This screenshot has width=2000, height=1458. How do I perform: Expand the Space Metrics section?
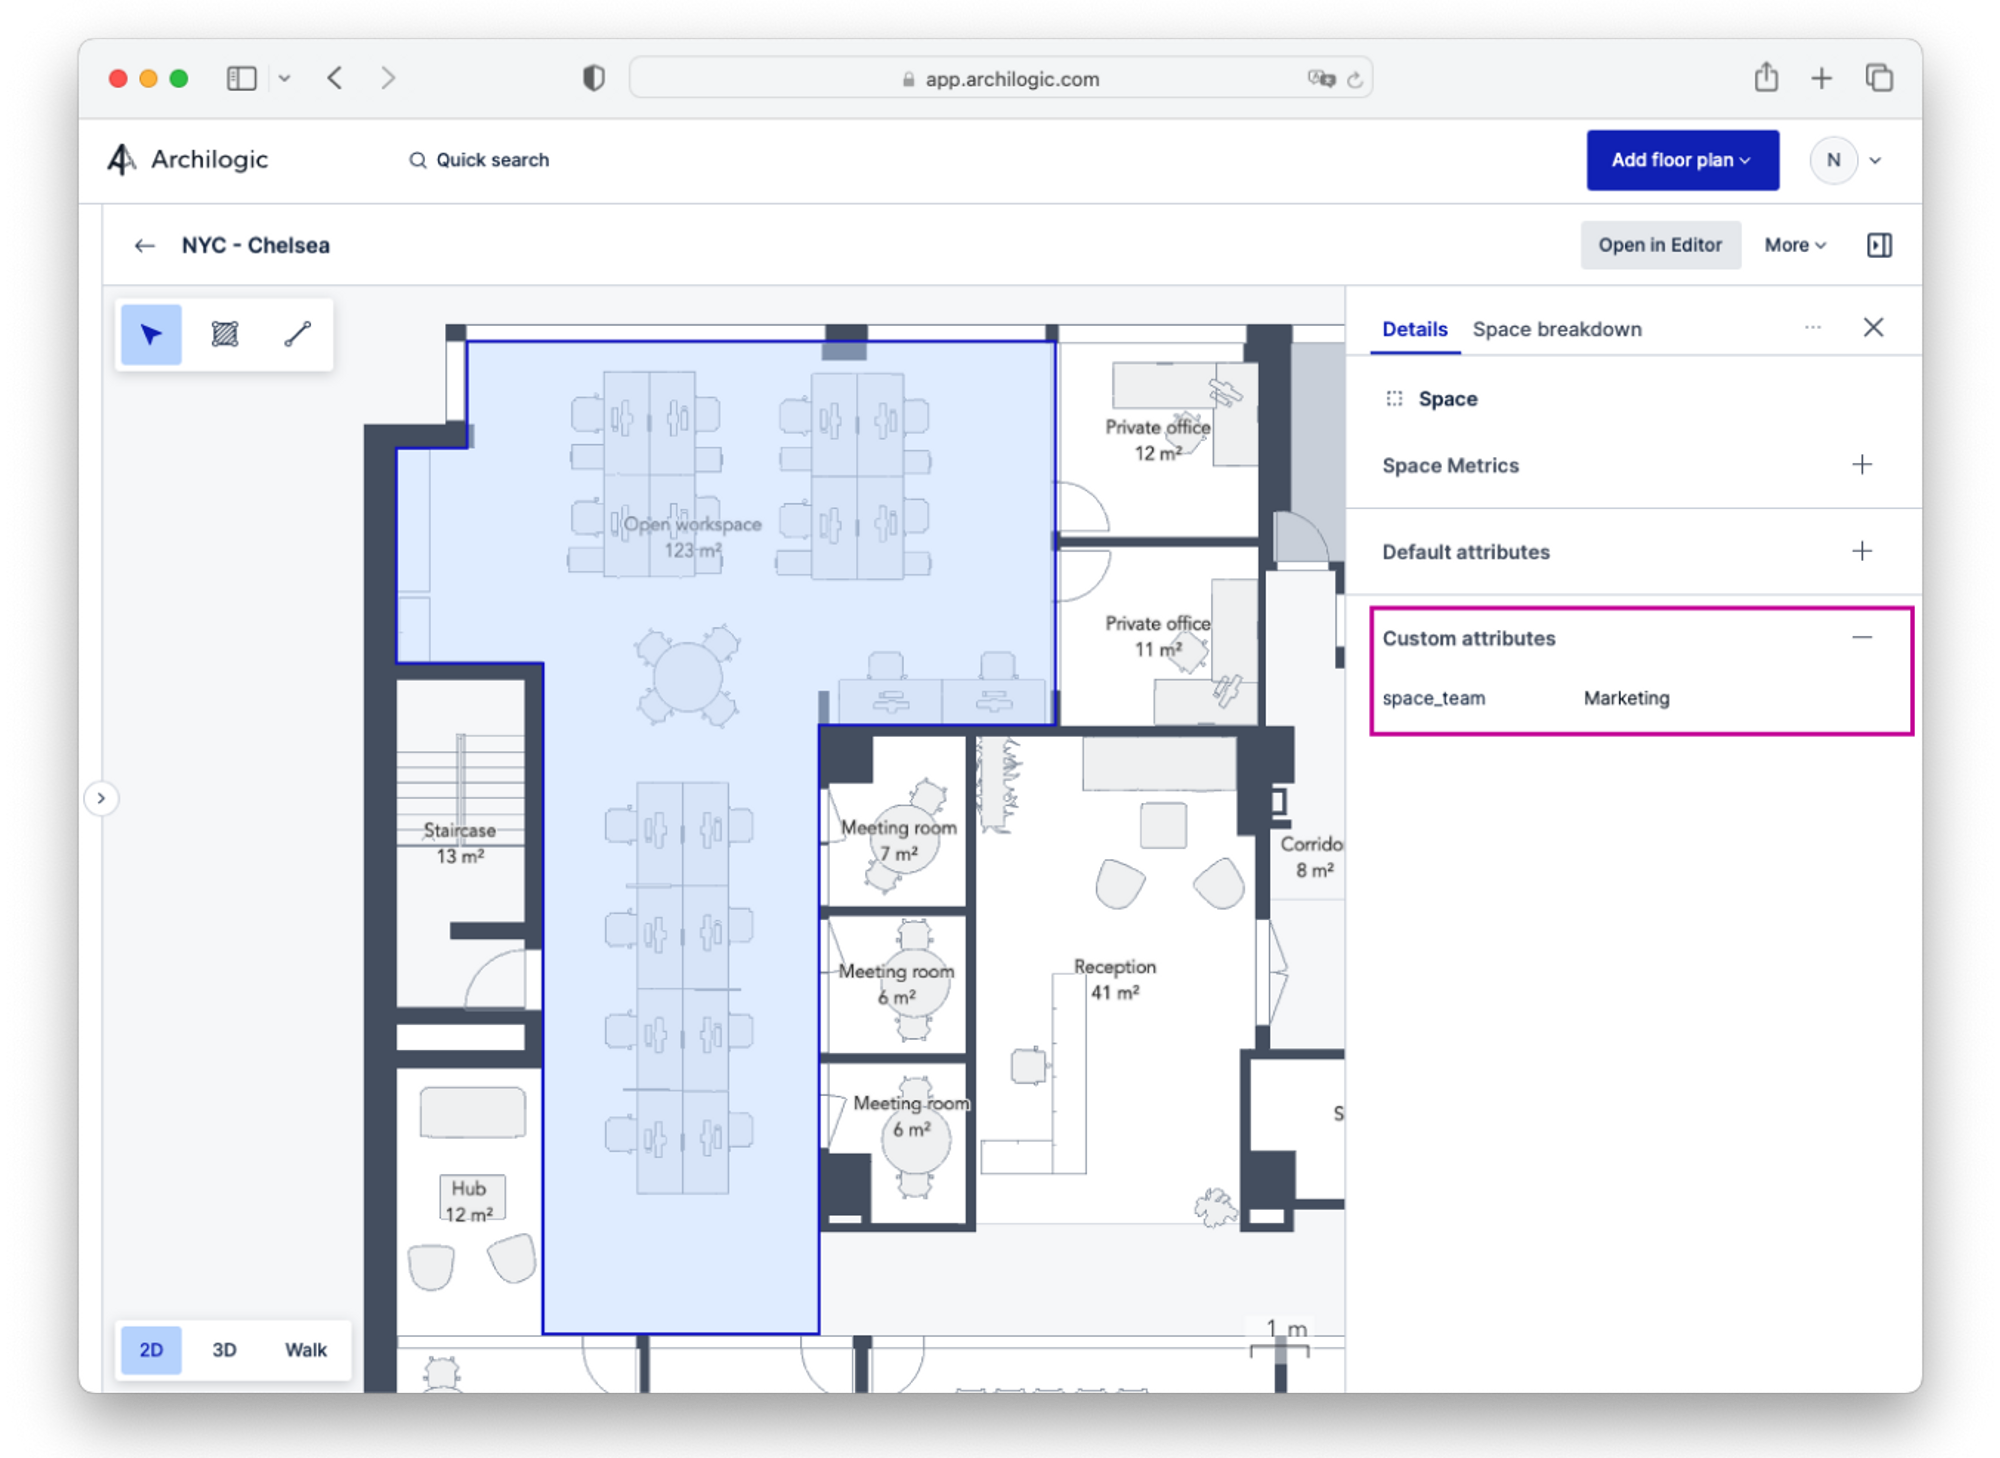tap(1861, 465)
